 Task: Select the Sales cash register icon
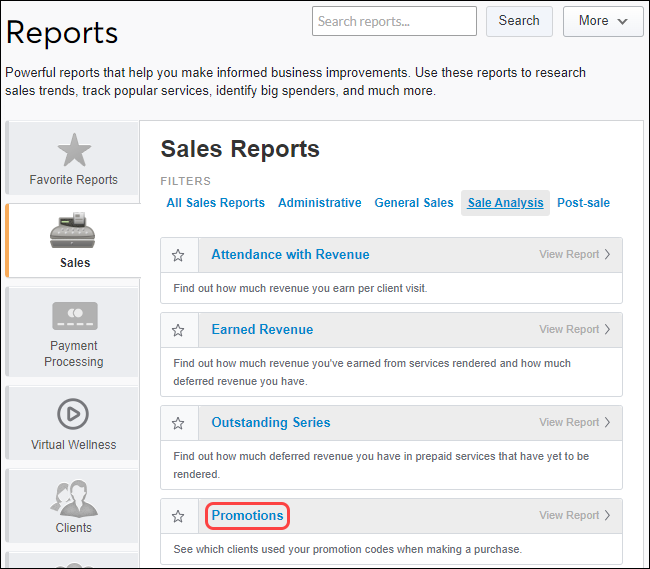click(x=74, y=231)
